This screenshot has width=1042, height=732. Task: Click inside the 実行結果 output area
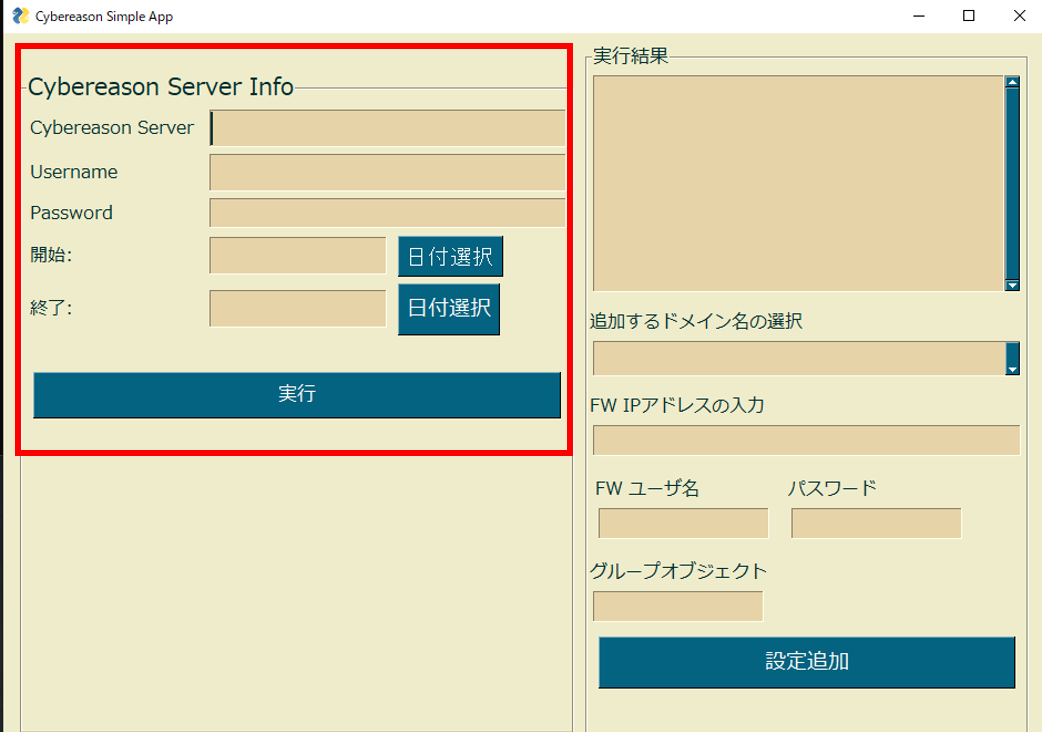tap(798, 183)
